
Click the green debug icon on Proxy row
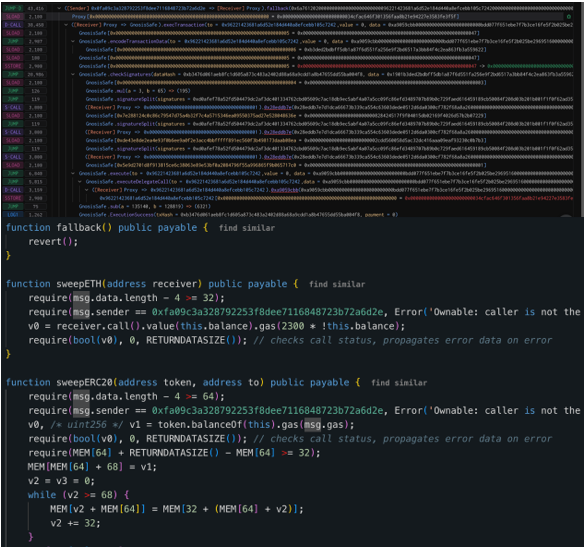568,16
